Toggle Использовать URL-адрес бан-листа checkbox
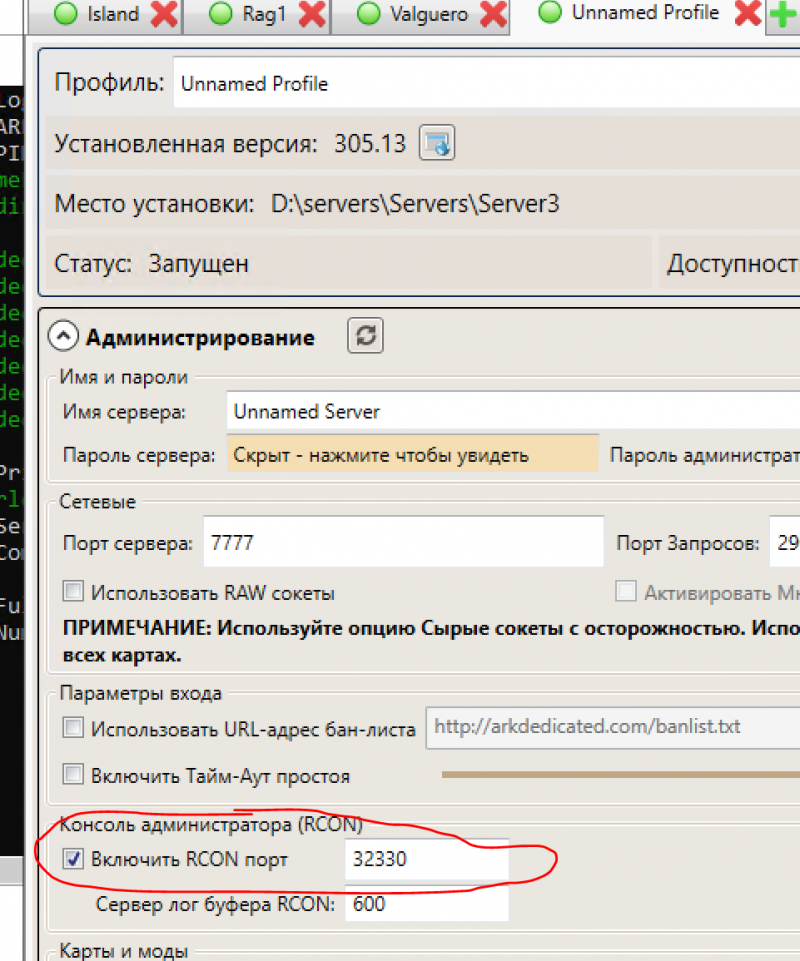800x961 pixels. [x=73, y=728]
